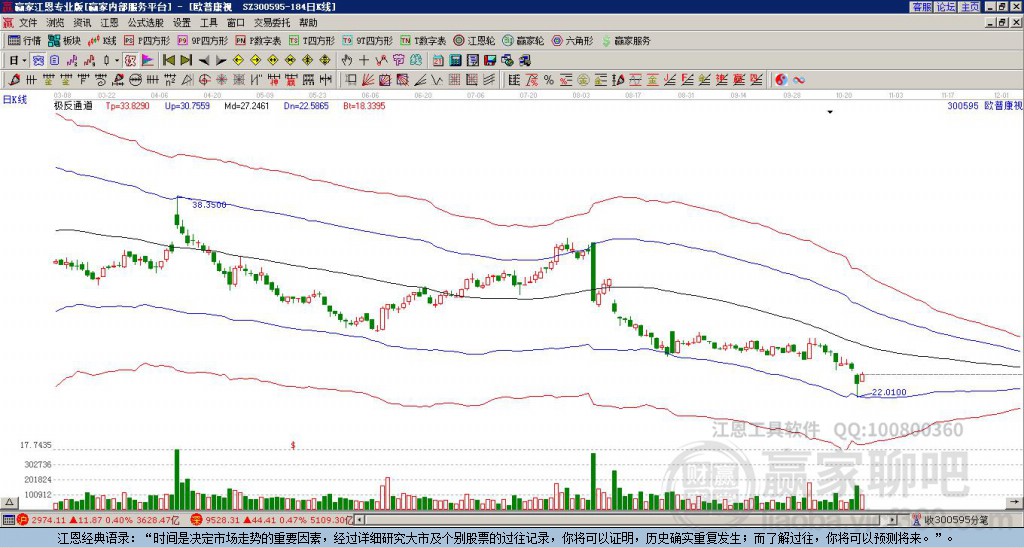Click the yin-yang taiji icon
The height and width of the screenshot is (548, 1024).
781,80
